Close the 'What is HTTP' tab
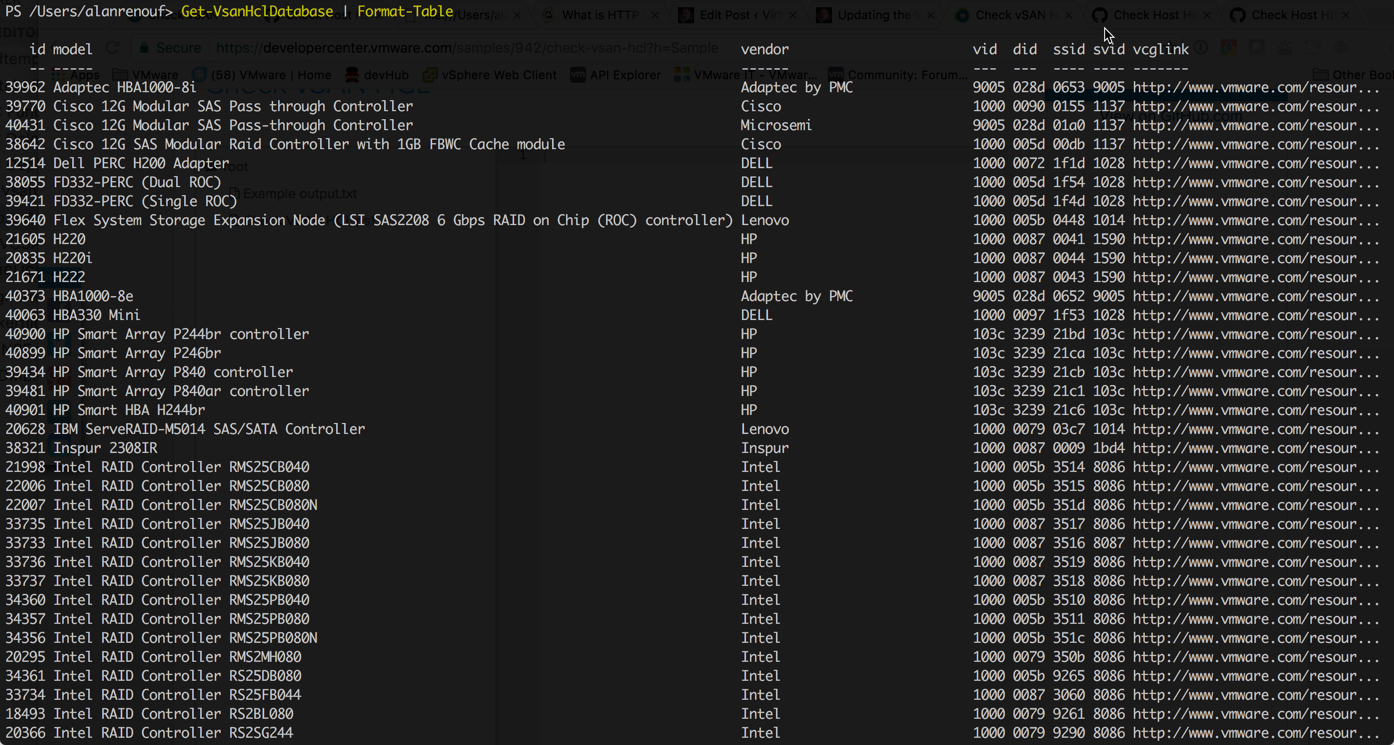The height and width of the screenshot is (745, 1394). tap(654, 15)
